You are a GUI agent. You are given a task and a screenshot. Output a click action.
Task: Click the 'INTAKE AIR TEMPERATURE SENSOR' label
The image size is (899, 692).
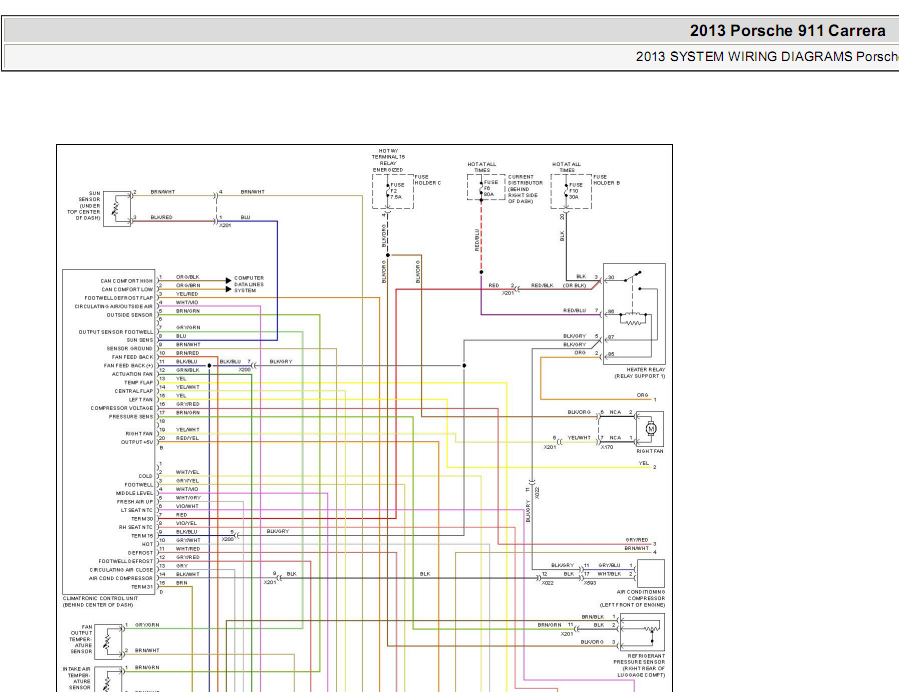(77, 678)
